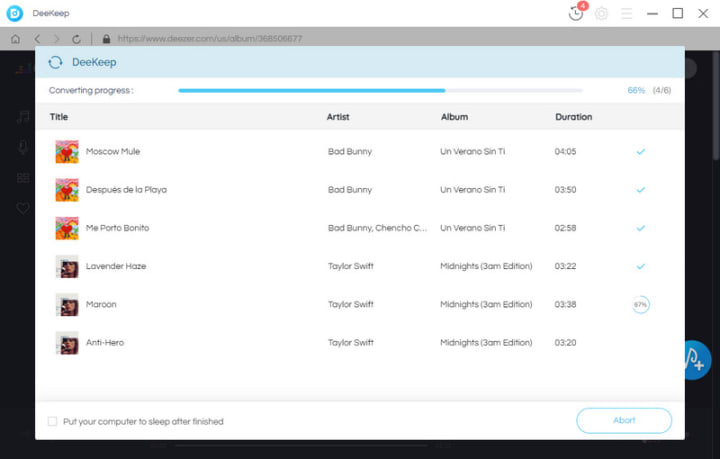Navigate back with the left arrow
The width and height of the screenshot is (720, 459).
(37, 39)
